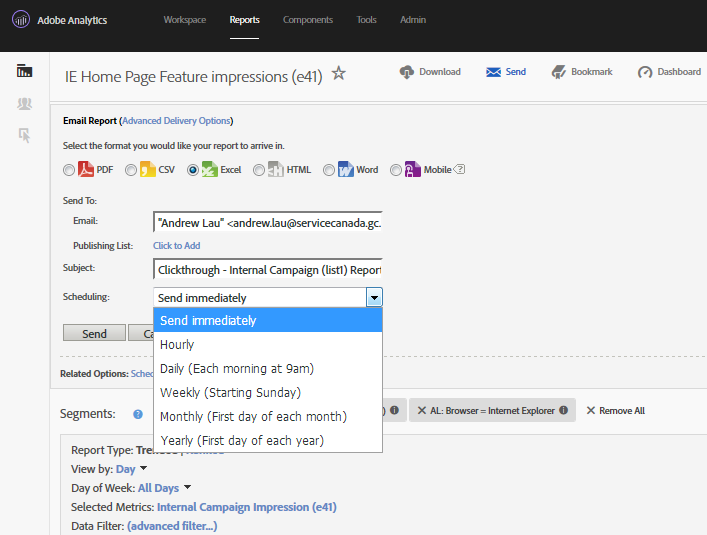The width and height of the screenshot is (707, 535).
Task: Choose the Word format radio button
Action: pyautogui.click(x=329, y=170)
